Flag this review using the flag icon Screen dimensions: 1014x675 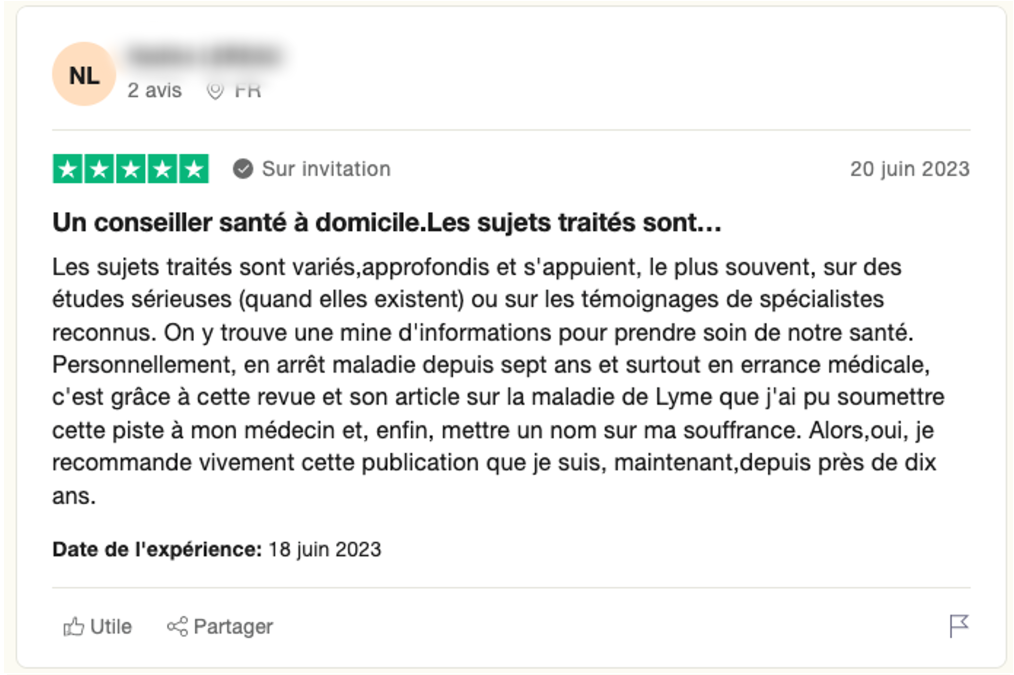click(958, 626)
